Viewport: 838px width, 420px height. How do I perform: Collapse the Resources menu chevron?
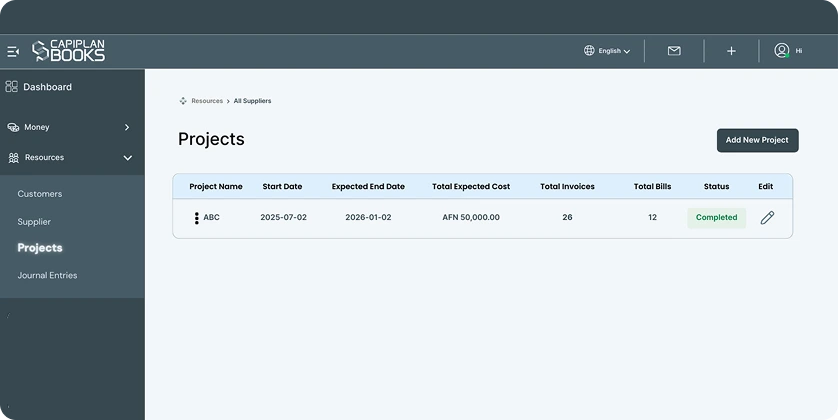coord(128,158)
